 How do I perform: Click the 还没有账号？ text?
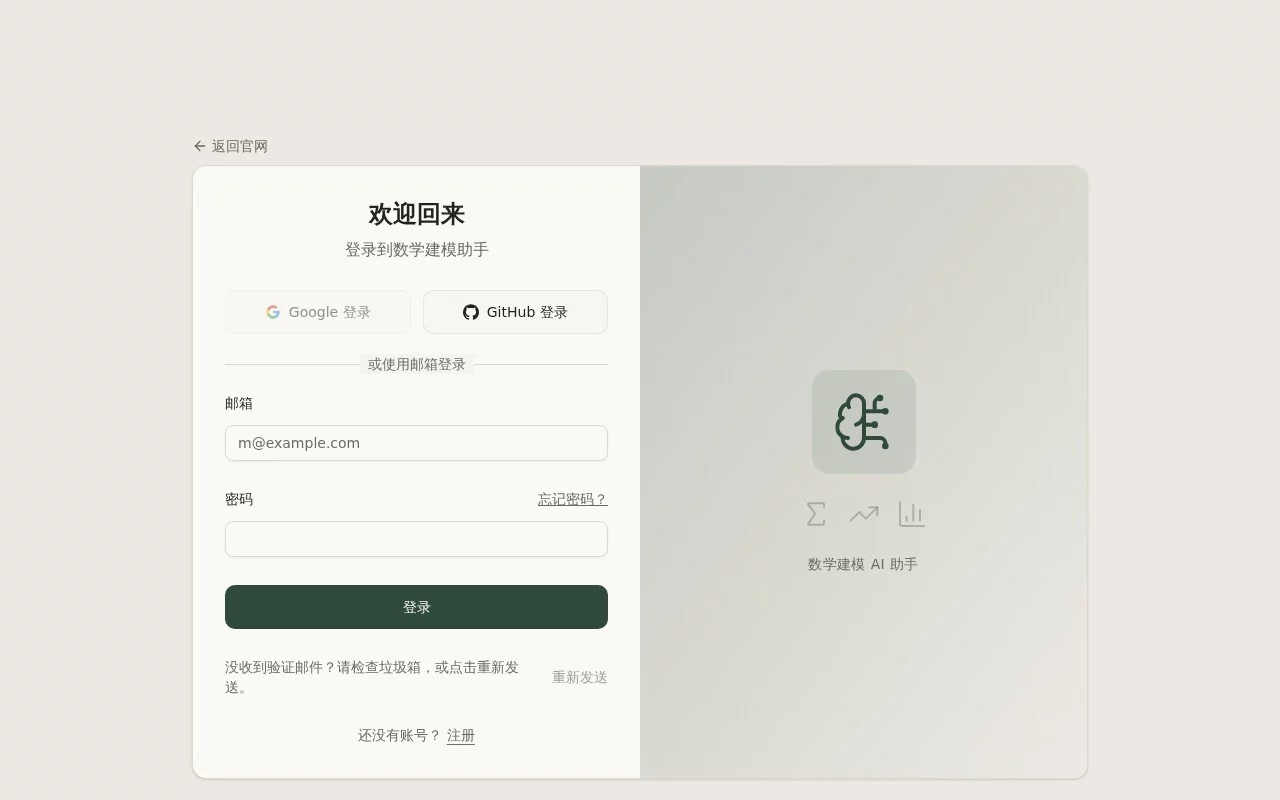tap(400, 735)
